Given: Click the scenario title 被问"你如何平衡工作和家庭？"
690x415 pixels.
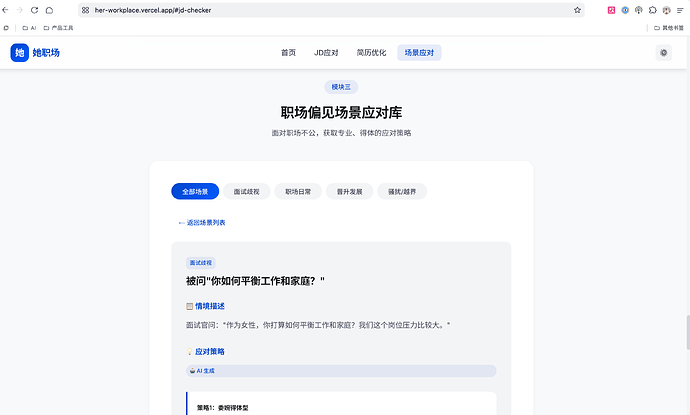Looking at the screenshot, I should [x=255, y=281].
